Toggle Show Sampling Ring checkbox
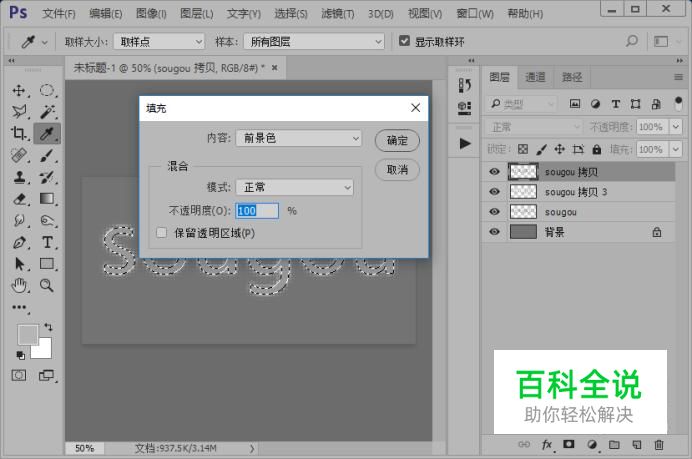The image size is (692, 459). click(x=404, y=41)
